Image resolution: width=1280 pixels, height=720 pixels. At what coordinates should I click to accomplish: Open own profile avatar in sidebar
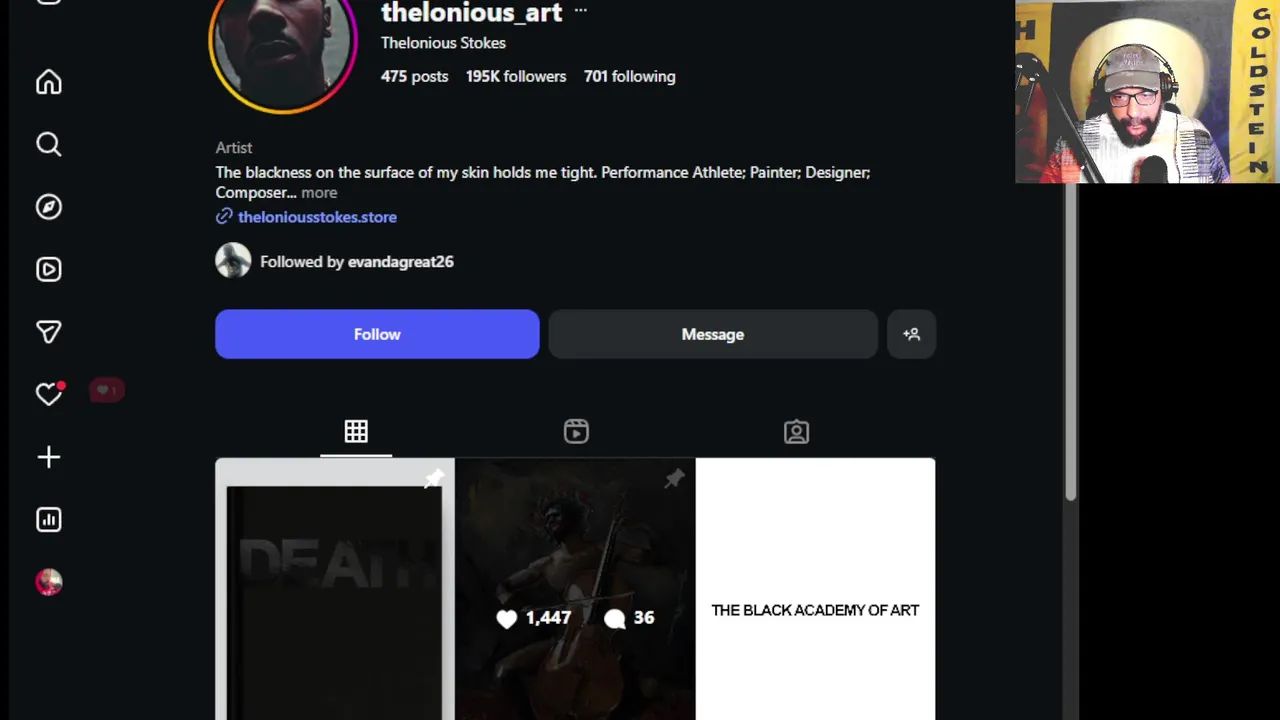49,582
